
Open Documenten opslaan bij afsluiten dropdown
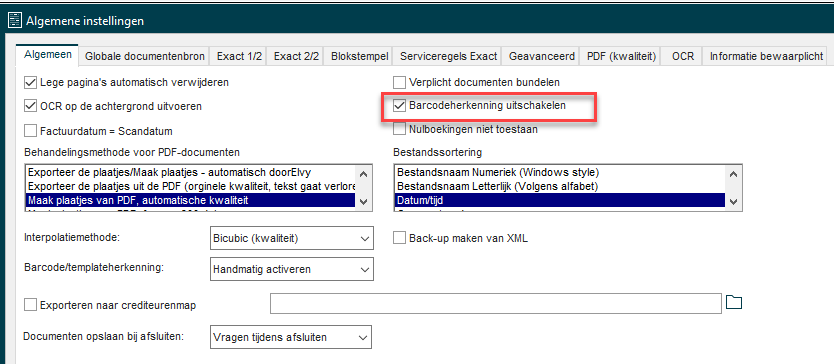pos(290,337)
